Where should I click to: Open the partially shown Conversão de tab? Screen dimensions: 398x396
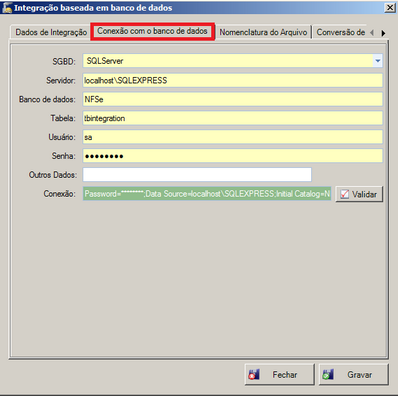point(341,32)
